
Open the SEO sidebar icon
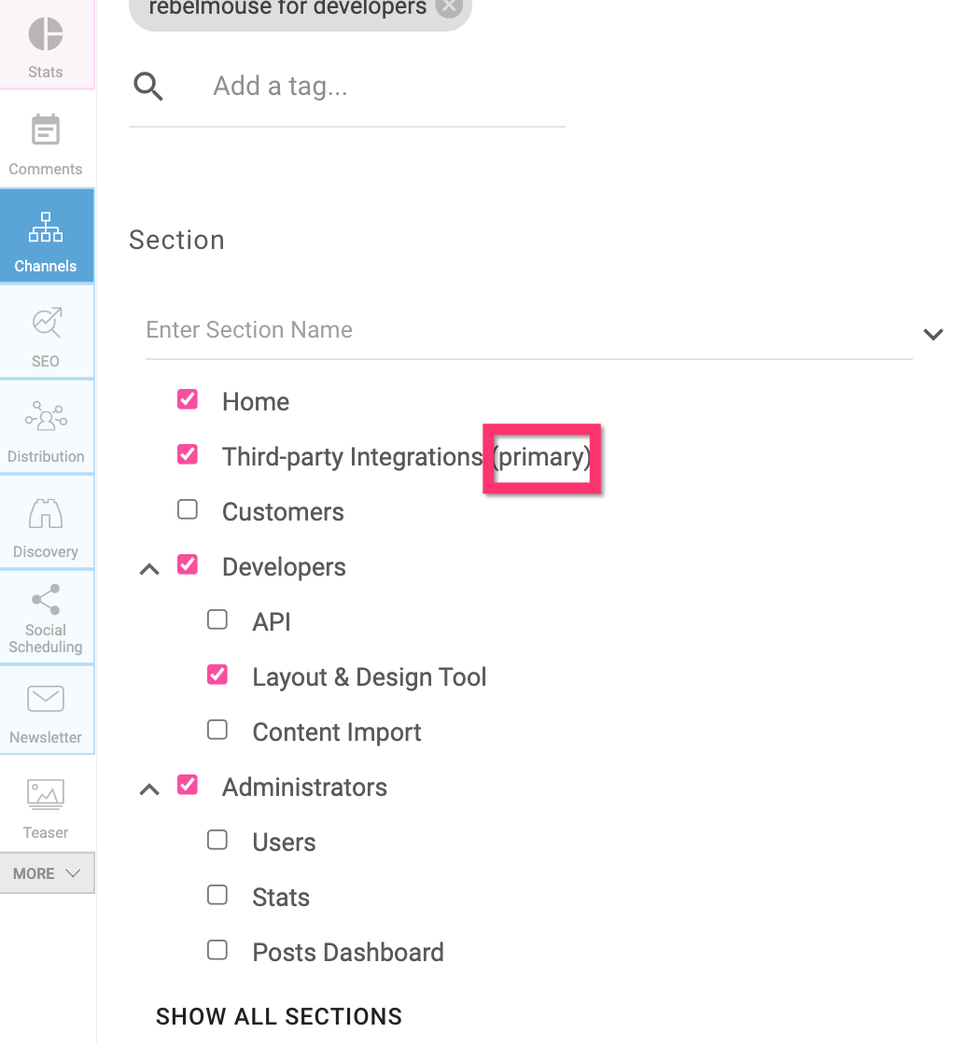[x=45, y=324]
